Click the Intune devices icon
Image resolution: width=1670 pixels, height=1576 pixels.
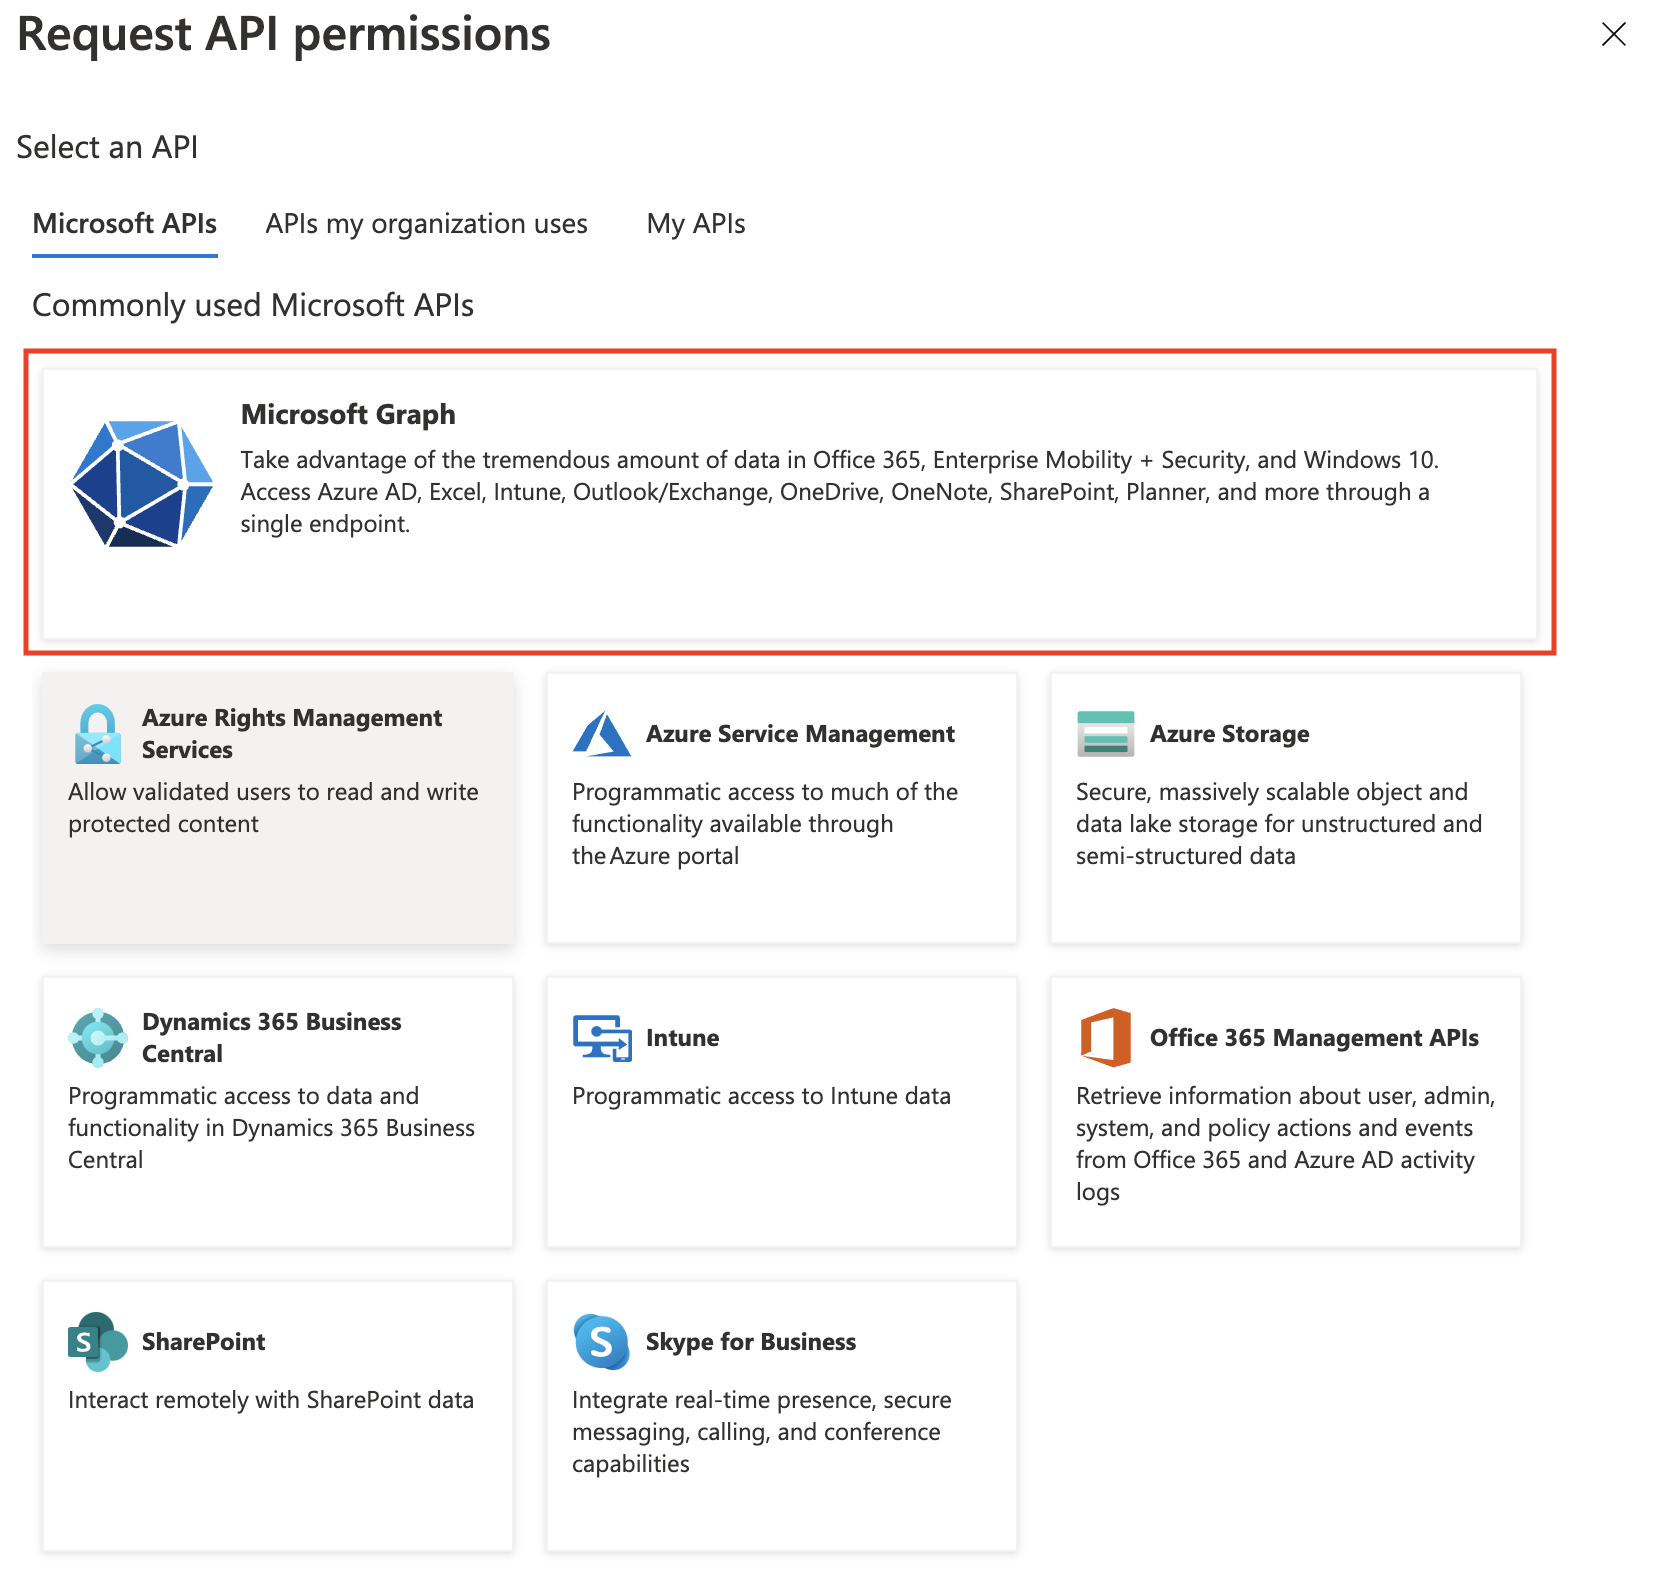point(602,1038)
